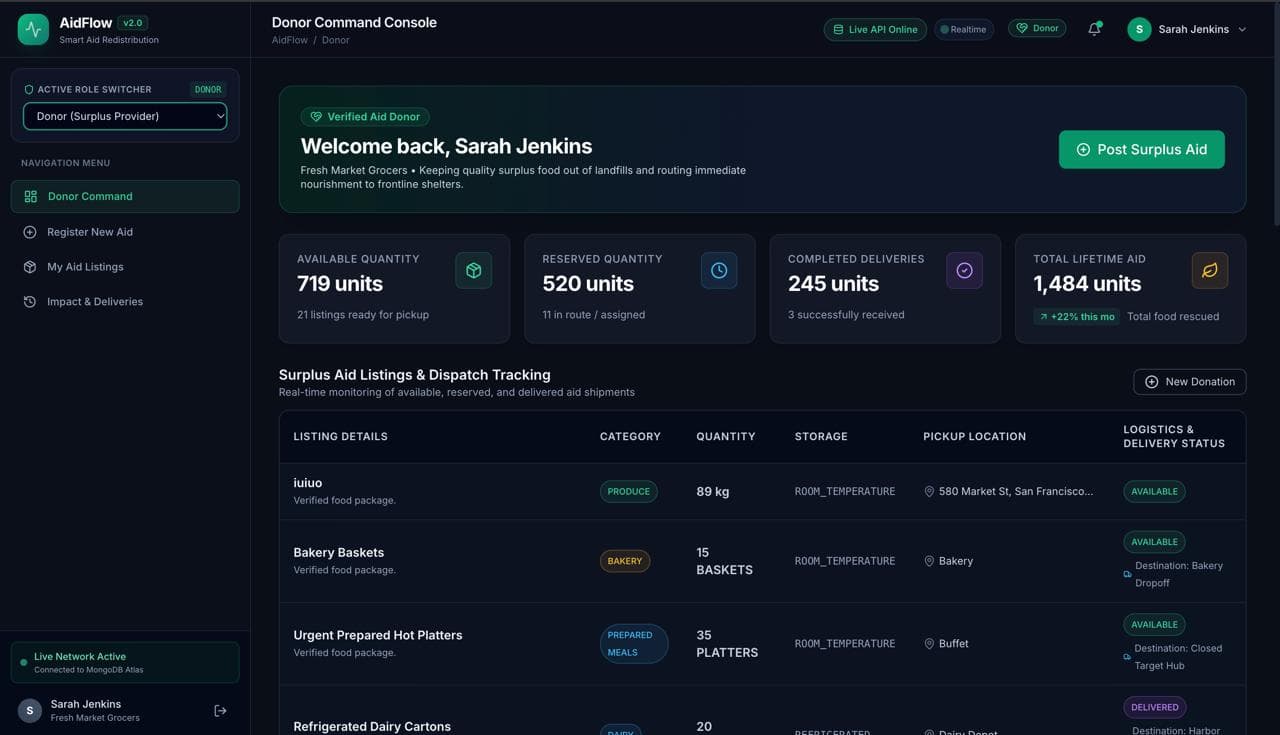Screen dimensions: 1280x735
Task: Click the Post Surplus Aid button
Action: 1141,149
